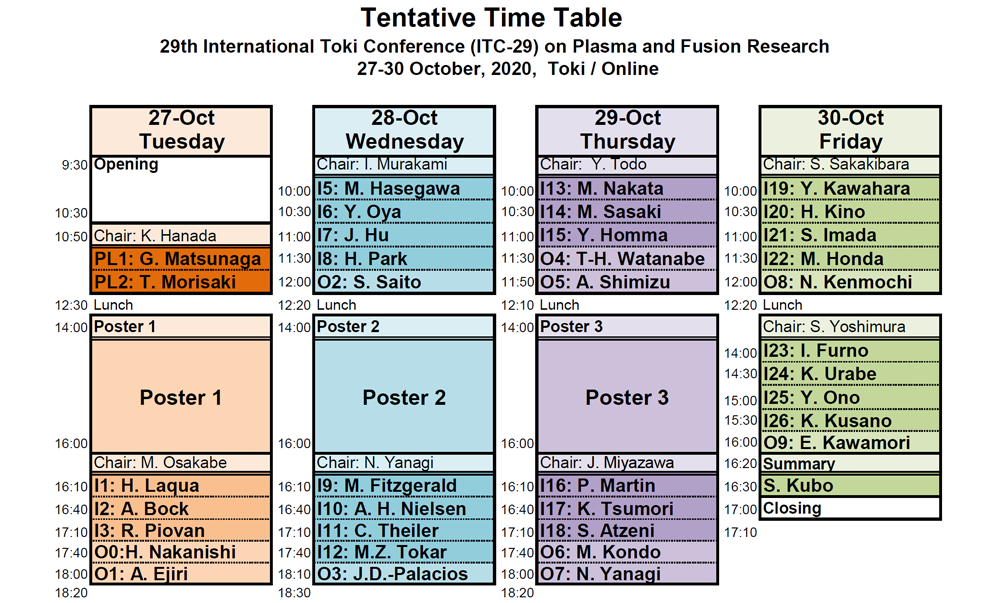Click the Summary row on Friday
This screenshot has height=603, width=1000.
[x=850, y=463]
